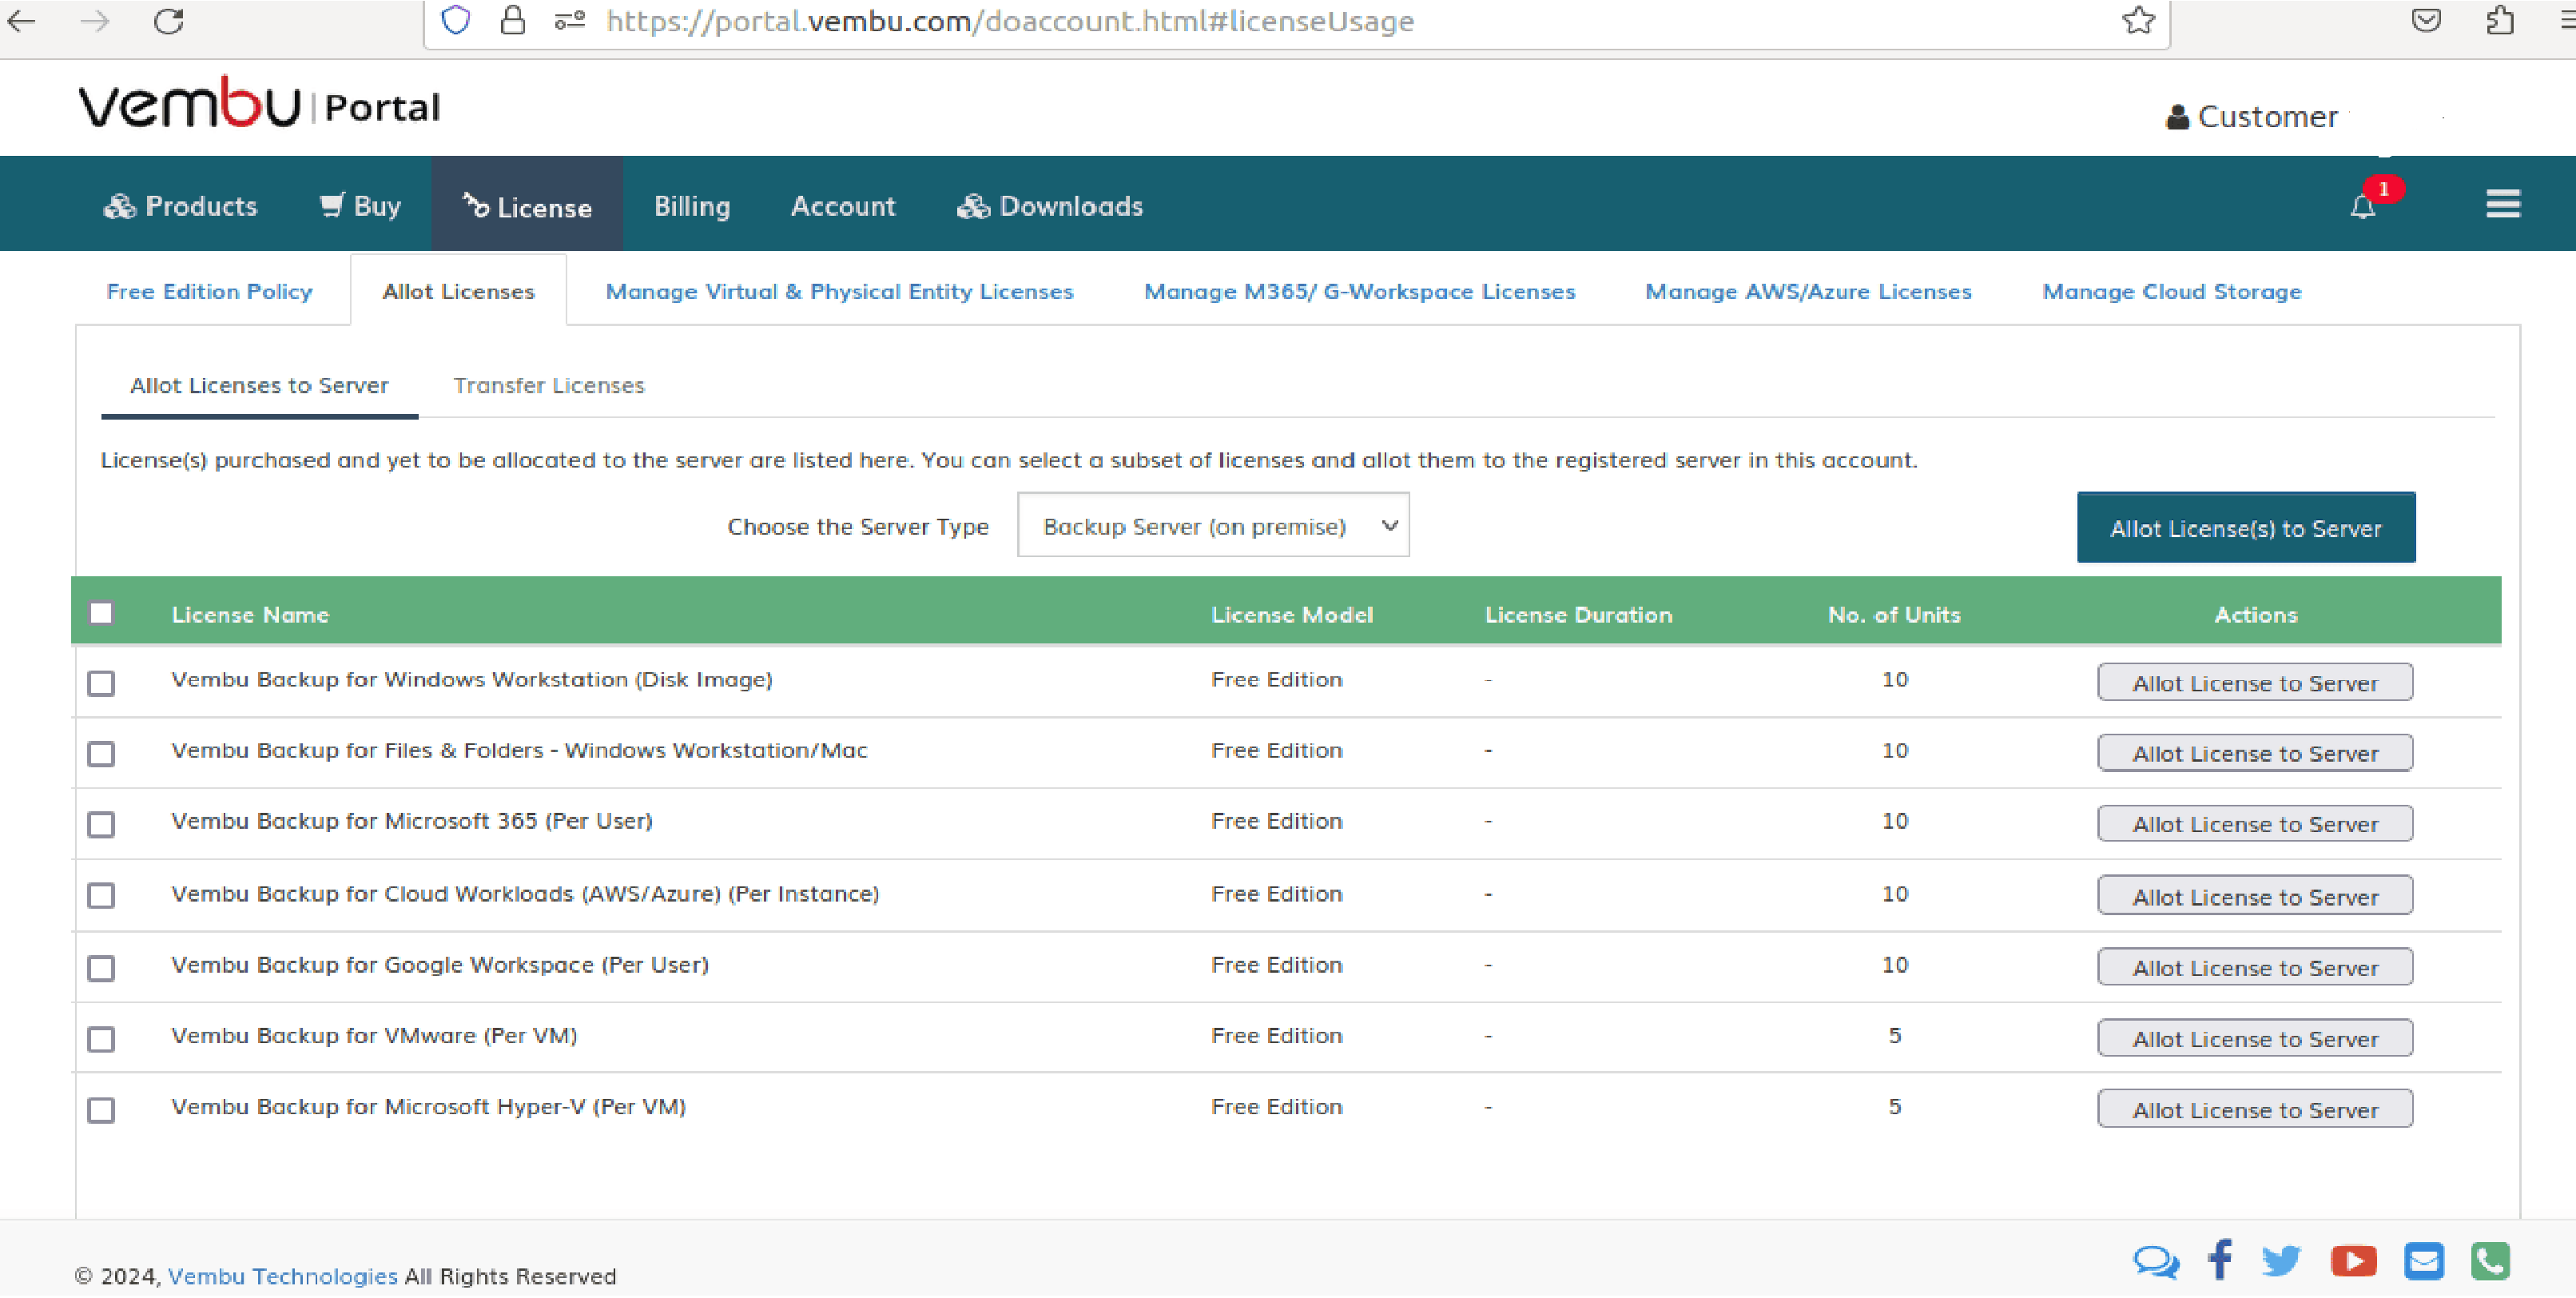Open Manage AWS/Azure Licenses tab
Screen dimensions: 2576x1298
[x=1808, y=291]
